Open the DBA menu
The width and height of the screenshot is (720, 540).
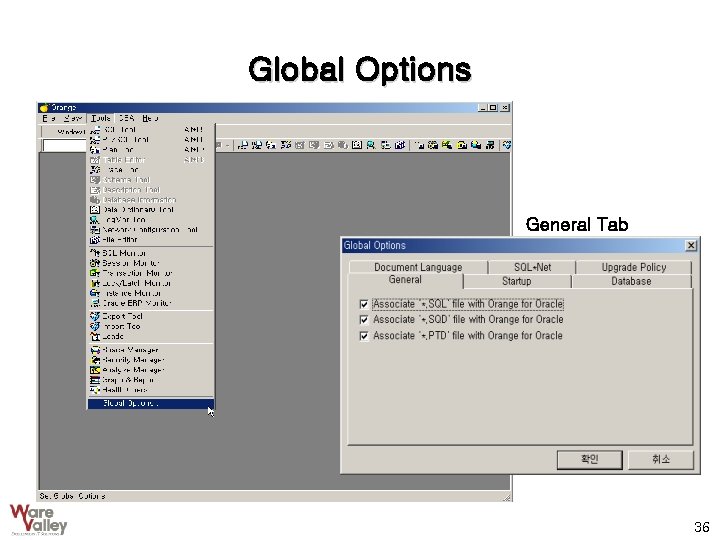(126, 118)
